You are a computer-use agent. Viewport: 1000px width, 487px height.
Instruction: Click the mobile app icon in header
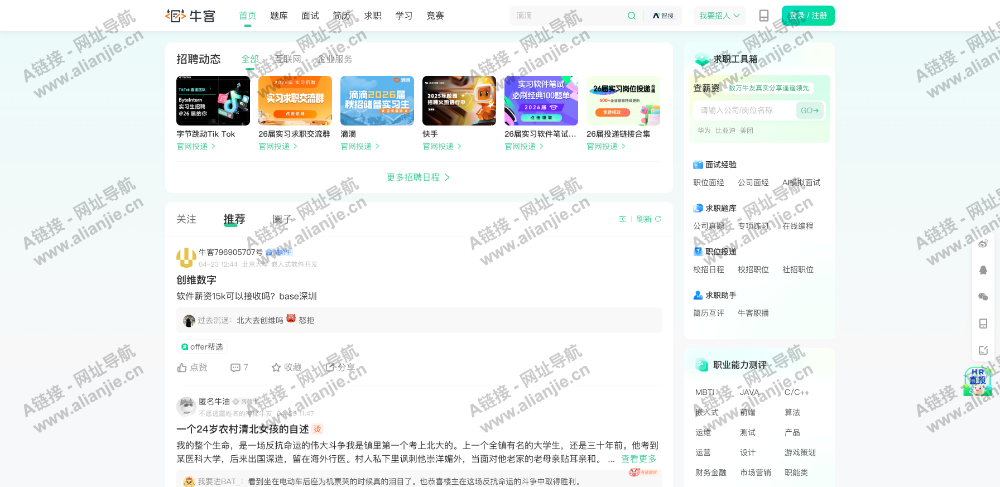763,16
